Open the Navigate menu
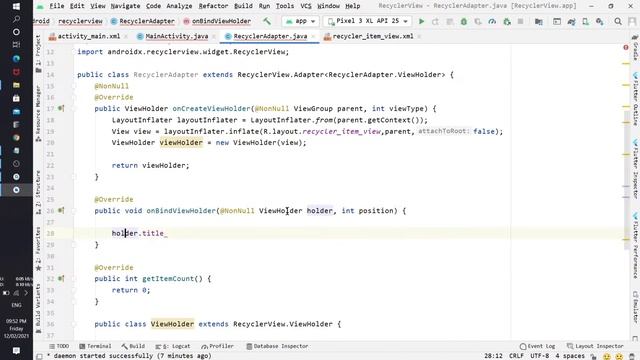The height and width of the screenshot is (360, 640). tap(125, 6)
